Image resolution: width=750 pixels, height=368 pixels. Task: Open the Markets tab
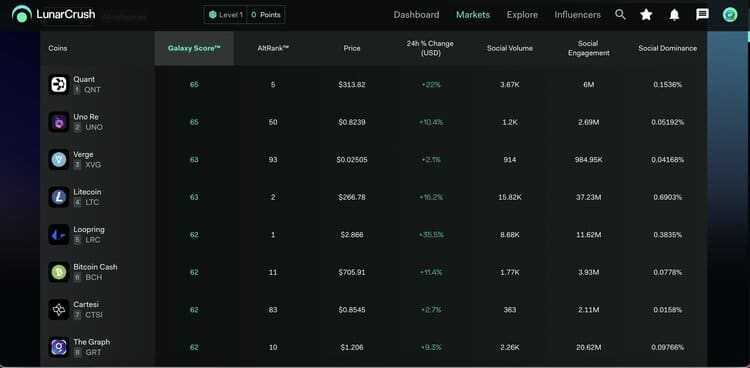pyautogui.click(x=473, y=15)
